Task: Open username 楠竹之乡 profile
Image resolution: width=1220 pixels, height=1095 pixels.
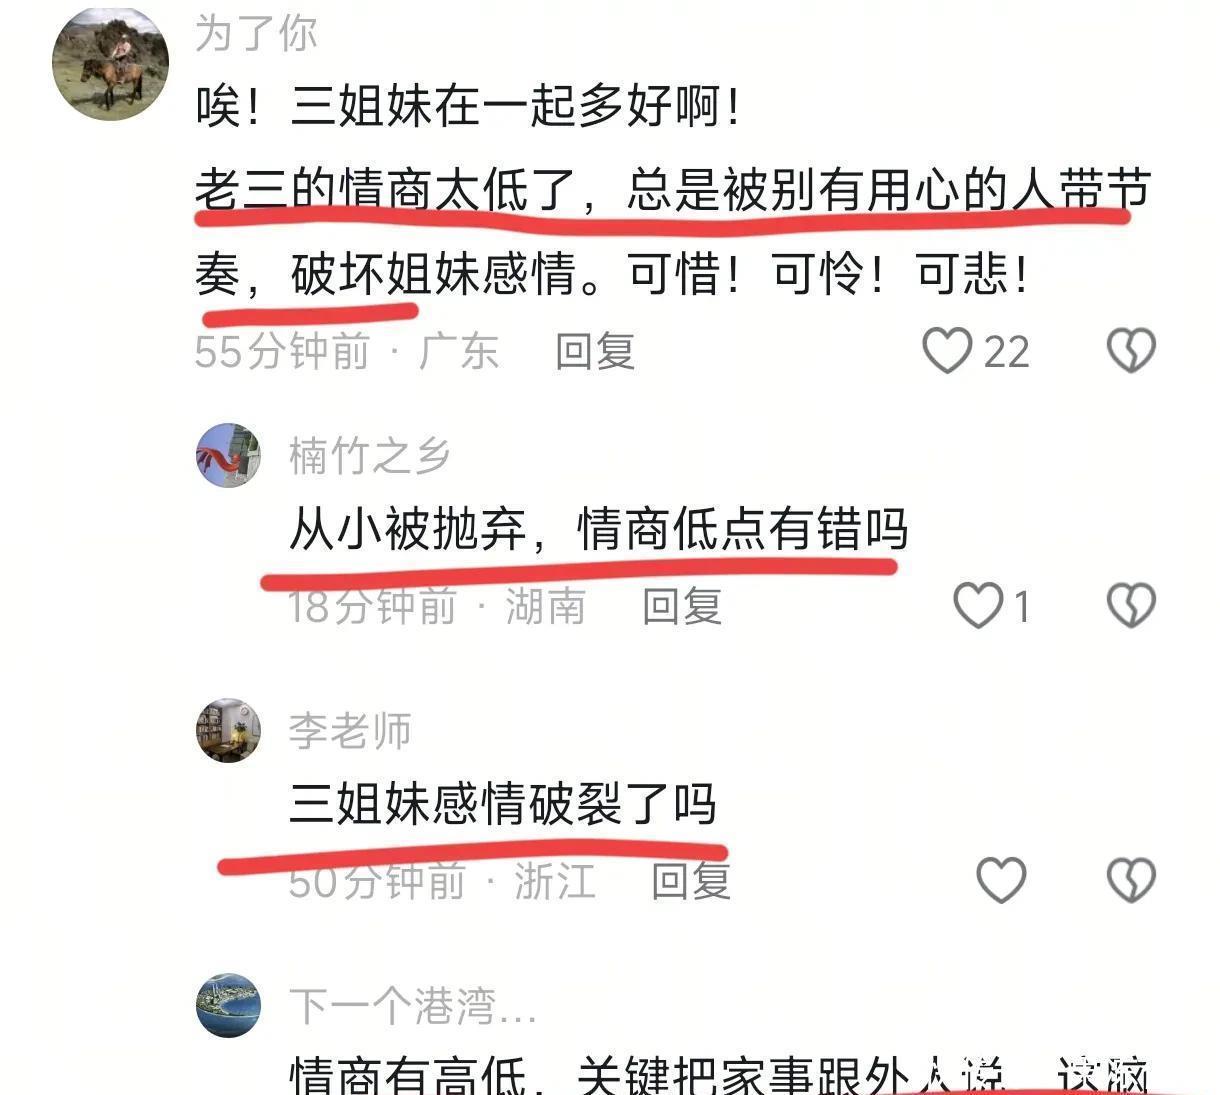Action: [369, 456]
